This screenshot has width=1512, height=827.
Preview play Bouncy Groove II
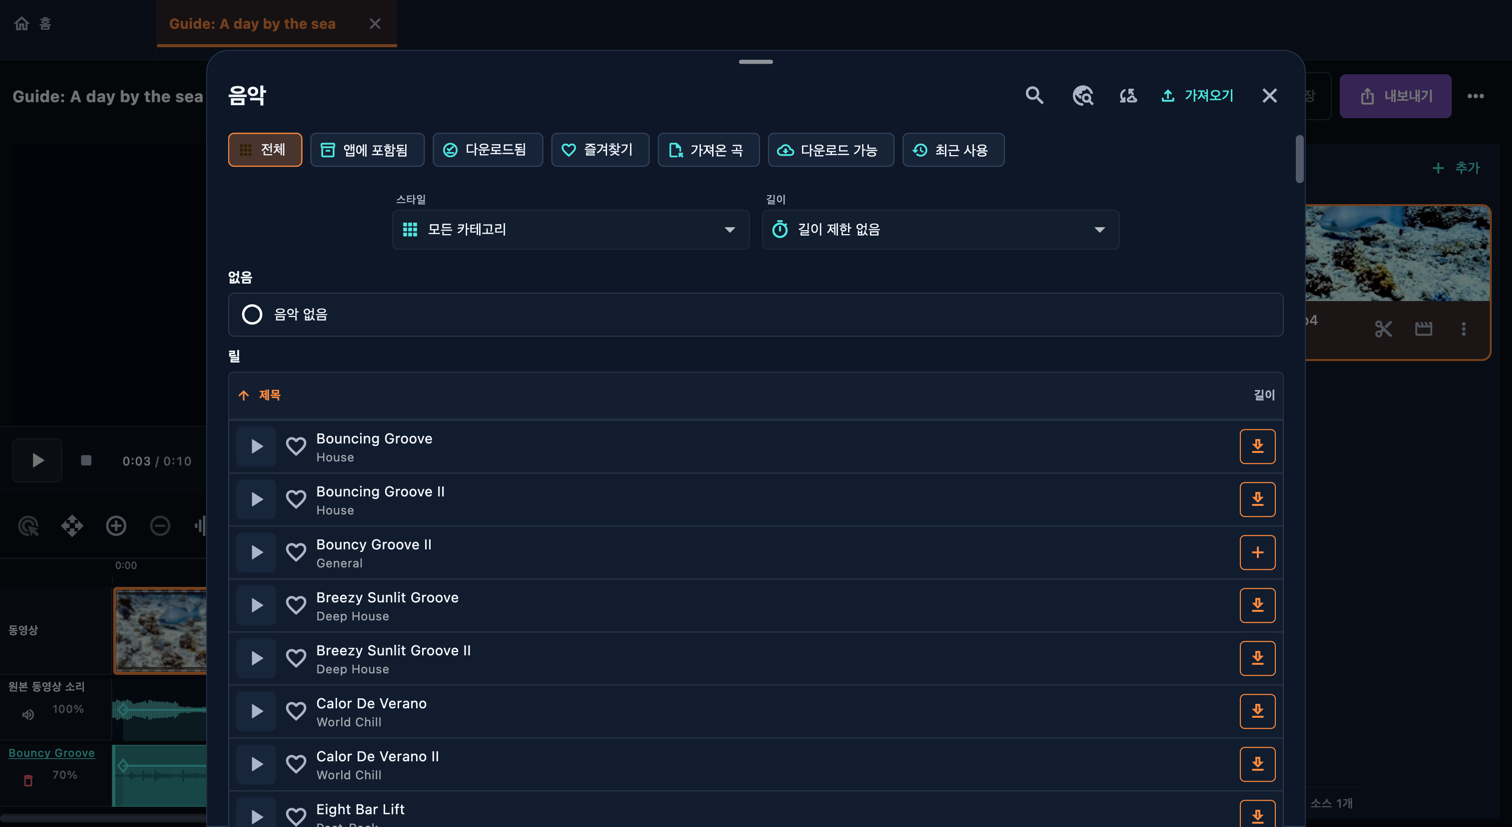pyautogui.click(x=256, y=552)
